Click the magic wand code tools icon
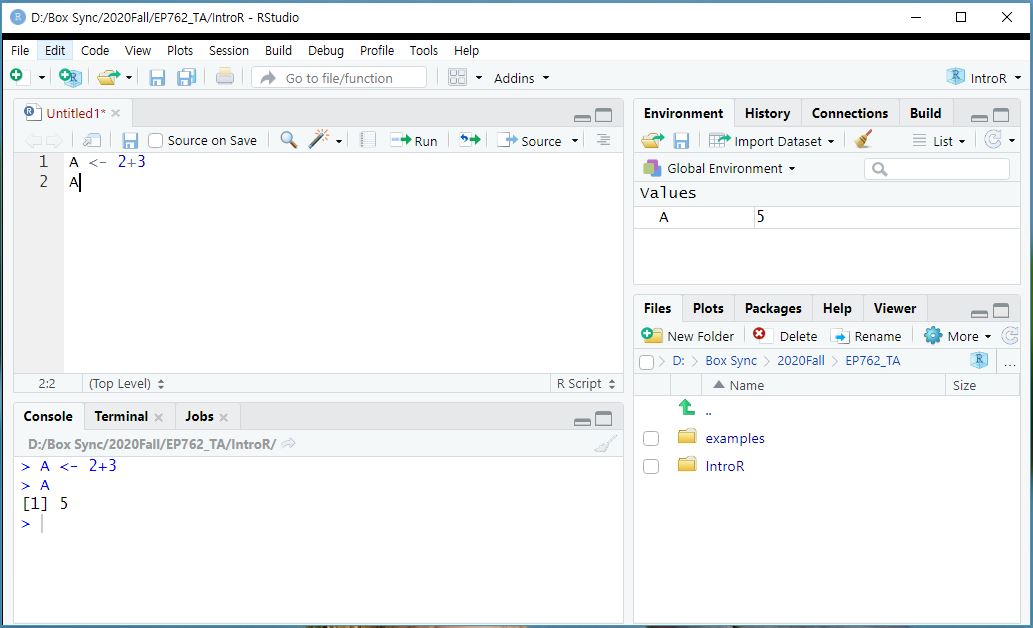Screen dimensions: 1033x628 tap(319, 140)
